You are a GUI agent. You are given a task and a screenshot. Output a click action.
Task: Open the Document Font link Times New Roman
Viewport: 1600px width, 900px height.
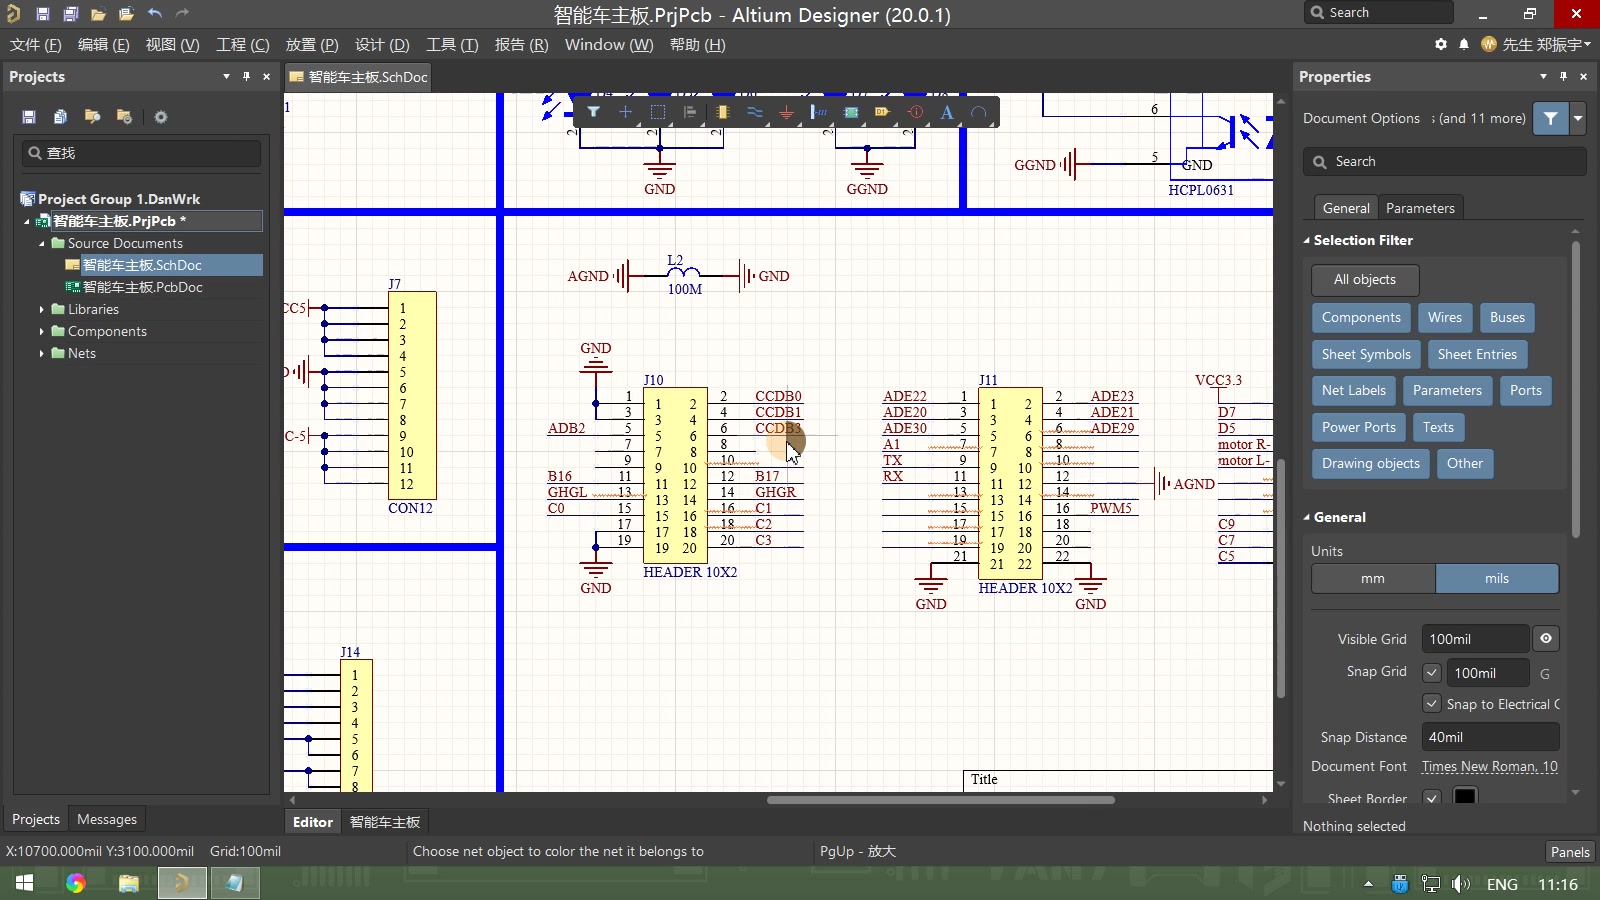pyautogui.click(x=1490, y=767)
